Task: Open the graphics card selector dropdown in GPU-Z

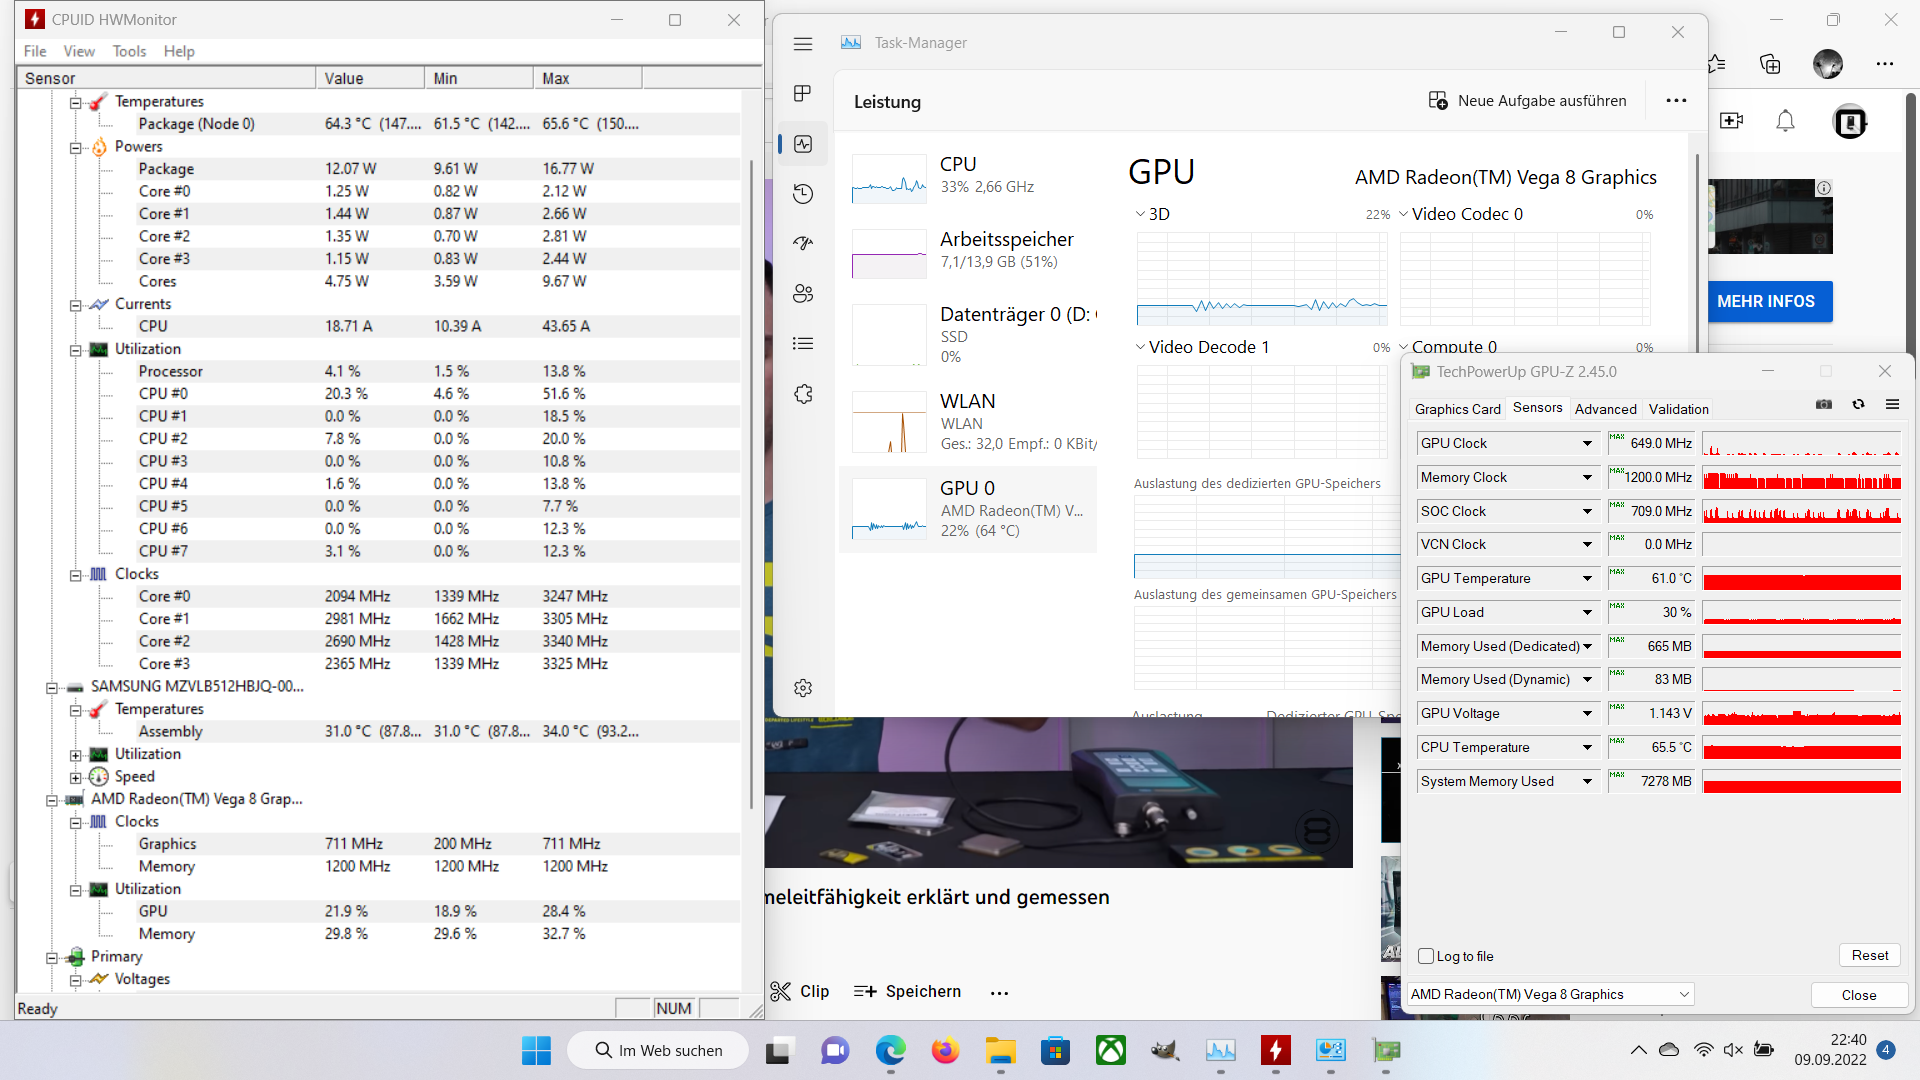Action: click(x=1548, y=994)
